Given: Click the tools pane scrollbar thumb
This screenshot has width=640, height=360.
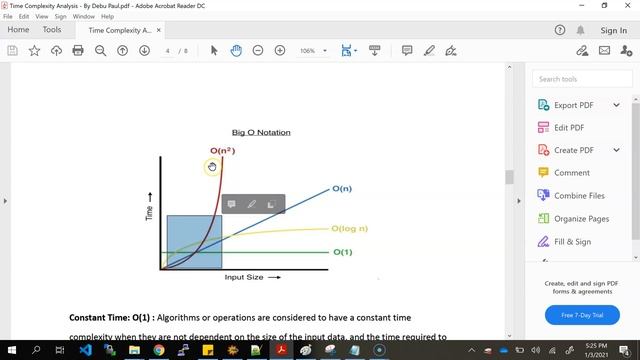Looking at the screenshot, I should point(636,171).
